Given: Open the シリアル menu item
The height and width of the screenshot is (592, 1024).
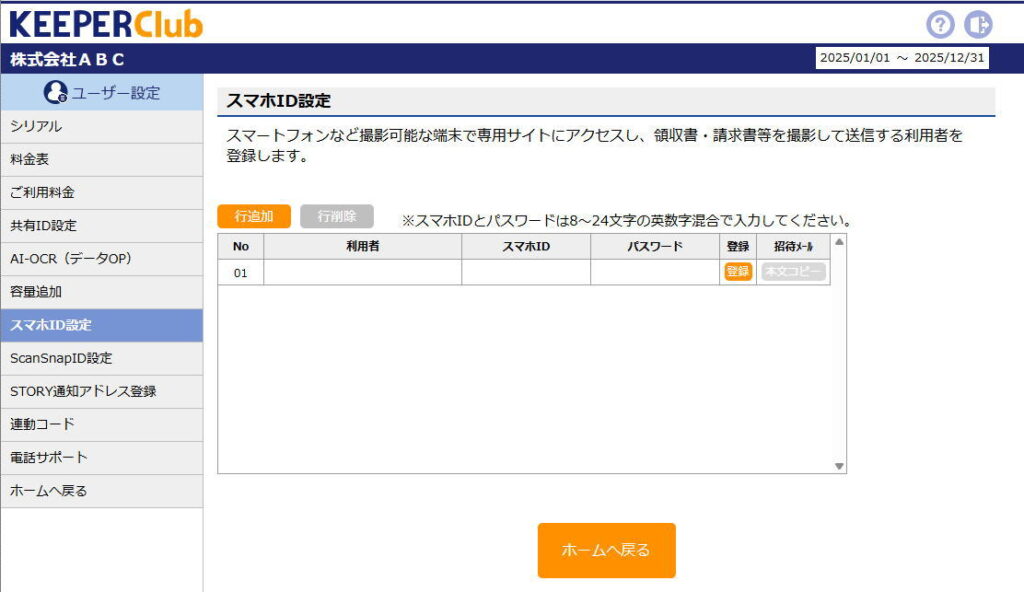Looking at the screenshot, I should tap(101, 127).
